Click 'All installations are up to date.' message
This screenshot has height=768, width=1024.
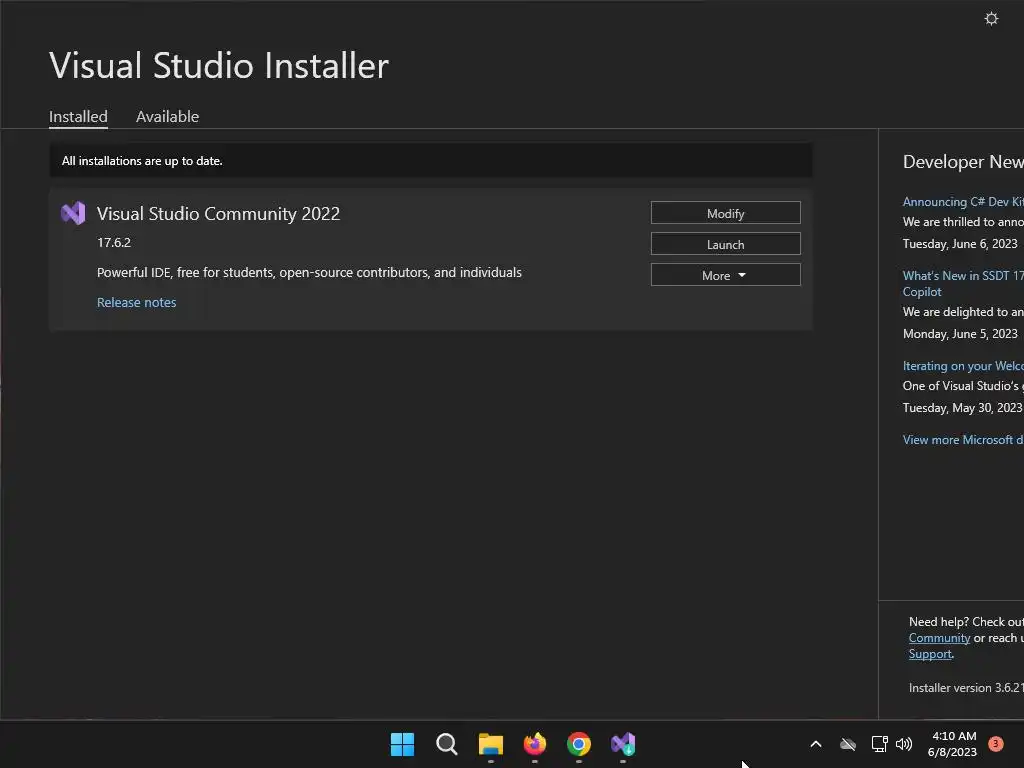click(142, 161)
